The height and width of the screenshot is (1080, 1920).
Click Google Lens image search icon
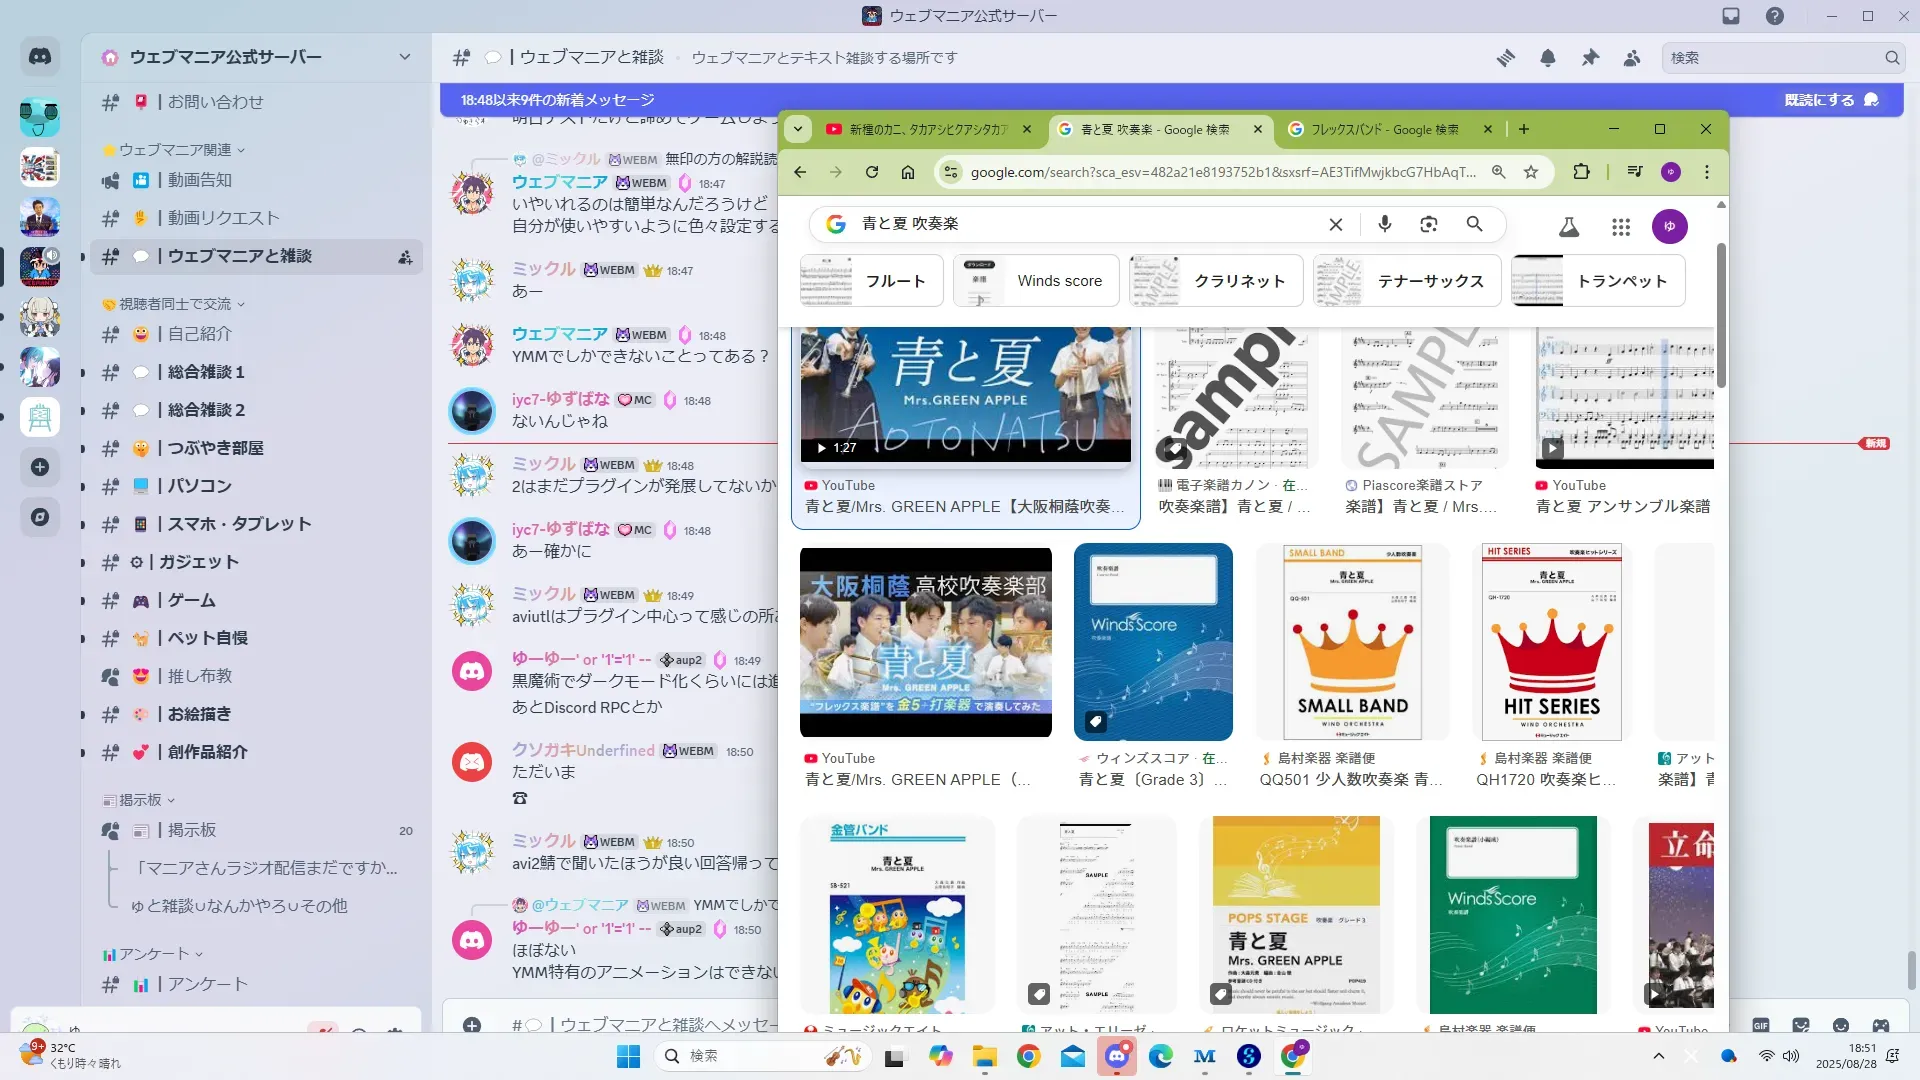1429,224
